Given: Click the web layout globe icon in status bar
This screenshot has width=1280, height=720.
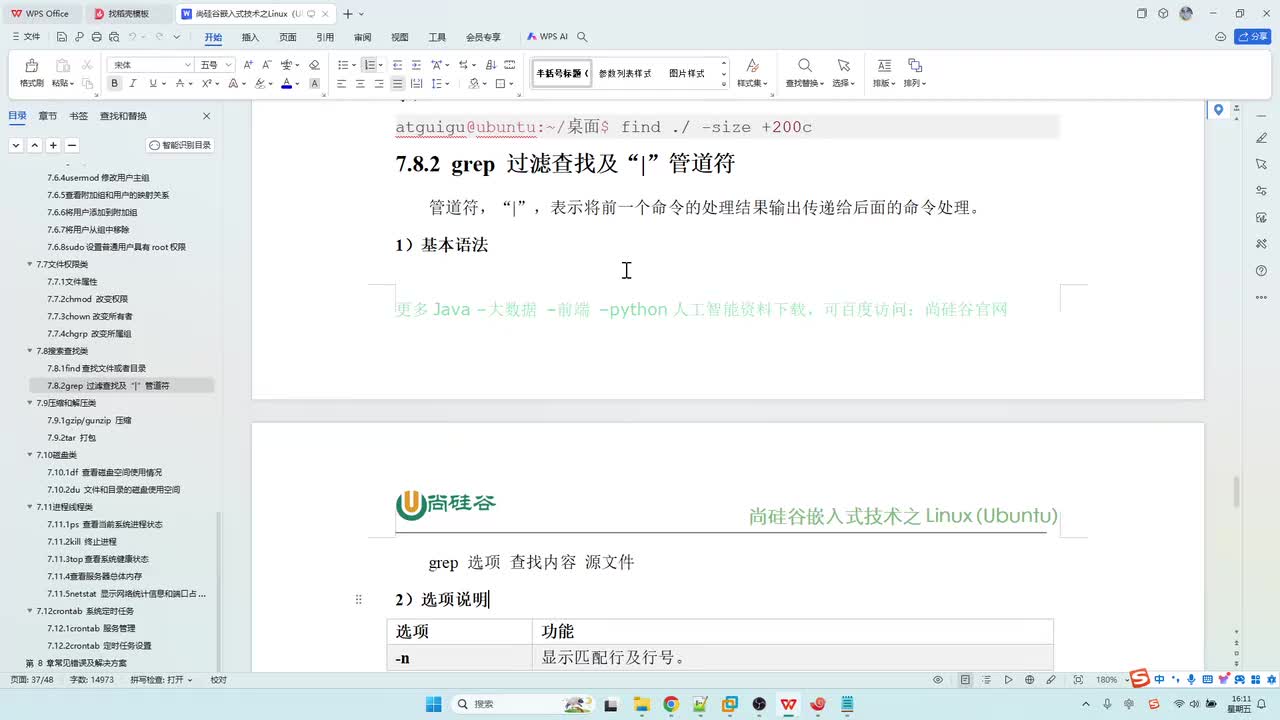Looking at the screenshot, I should 1029,680.
